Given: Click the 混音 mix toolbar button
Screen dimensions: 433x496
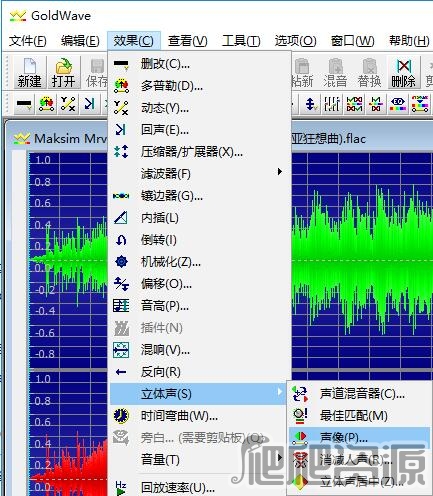Looking at the screenshot, I should point(335,72).
